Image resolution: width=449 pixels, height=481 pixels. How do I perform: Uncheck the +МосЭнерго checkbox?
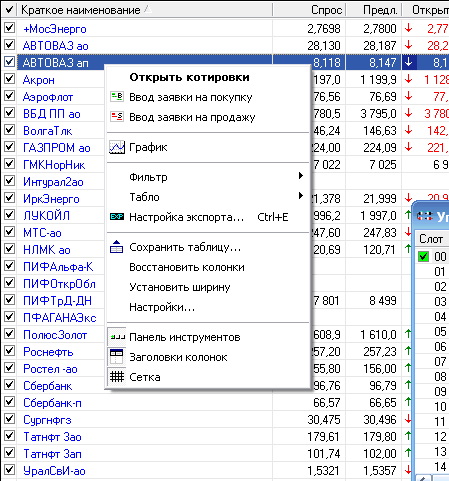click(9, 28)
